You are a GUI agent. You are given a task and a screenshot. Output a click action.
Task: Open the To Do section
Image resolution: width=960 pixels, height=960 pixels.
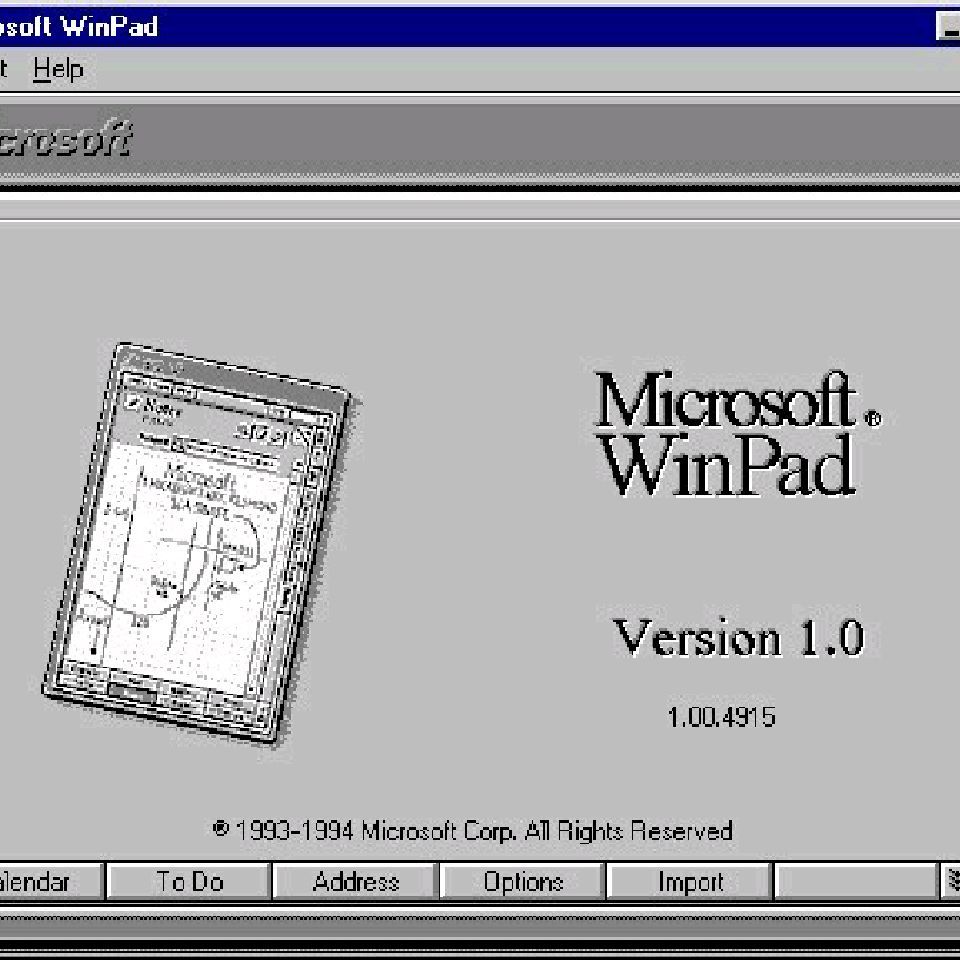point(189,882)
